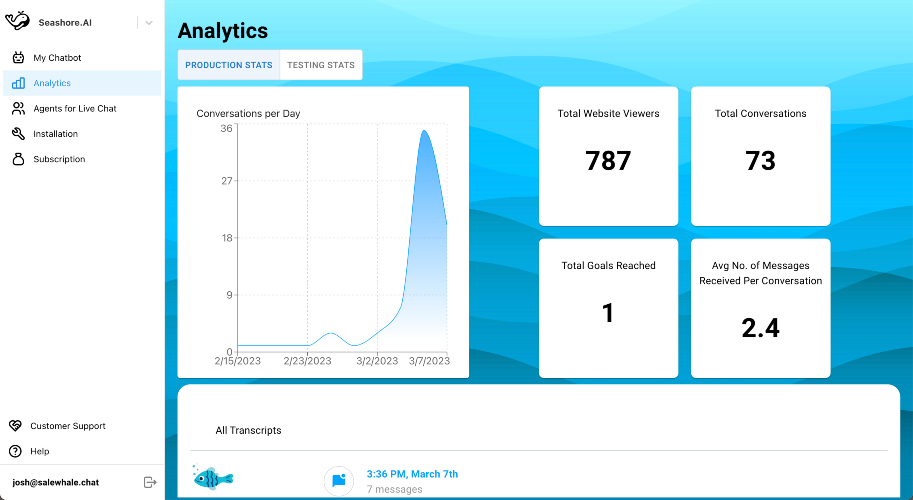Screen dimensions: 913x500
Task: Click the 3/2/2023 axis label
Action: coord(377,361)
